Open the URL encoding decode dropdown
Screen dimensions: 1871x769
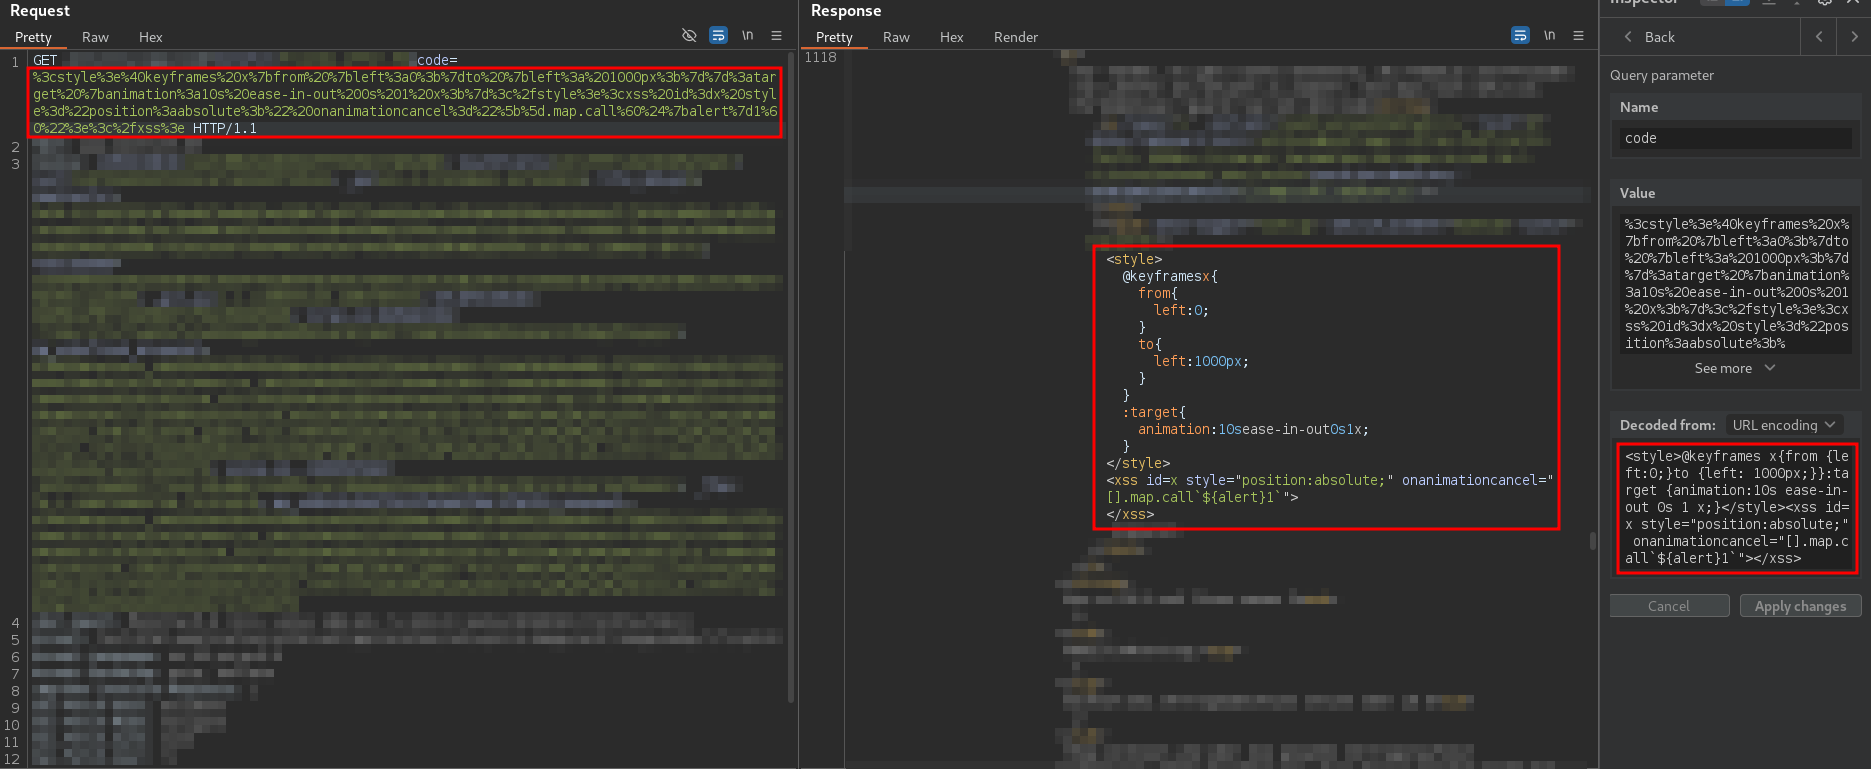(x=1784, y=425)
